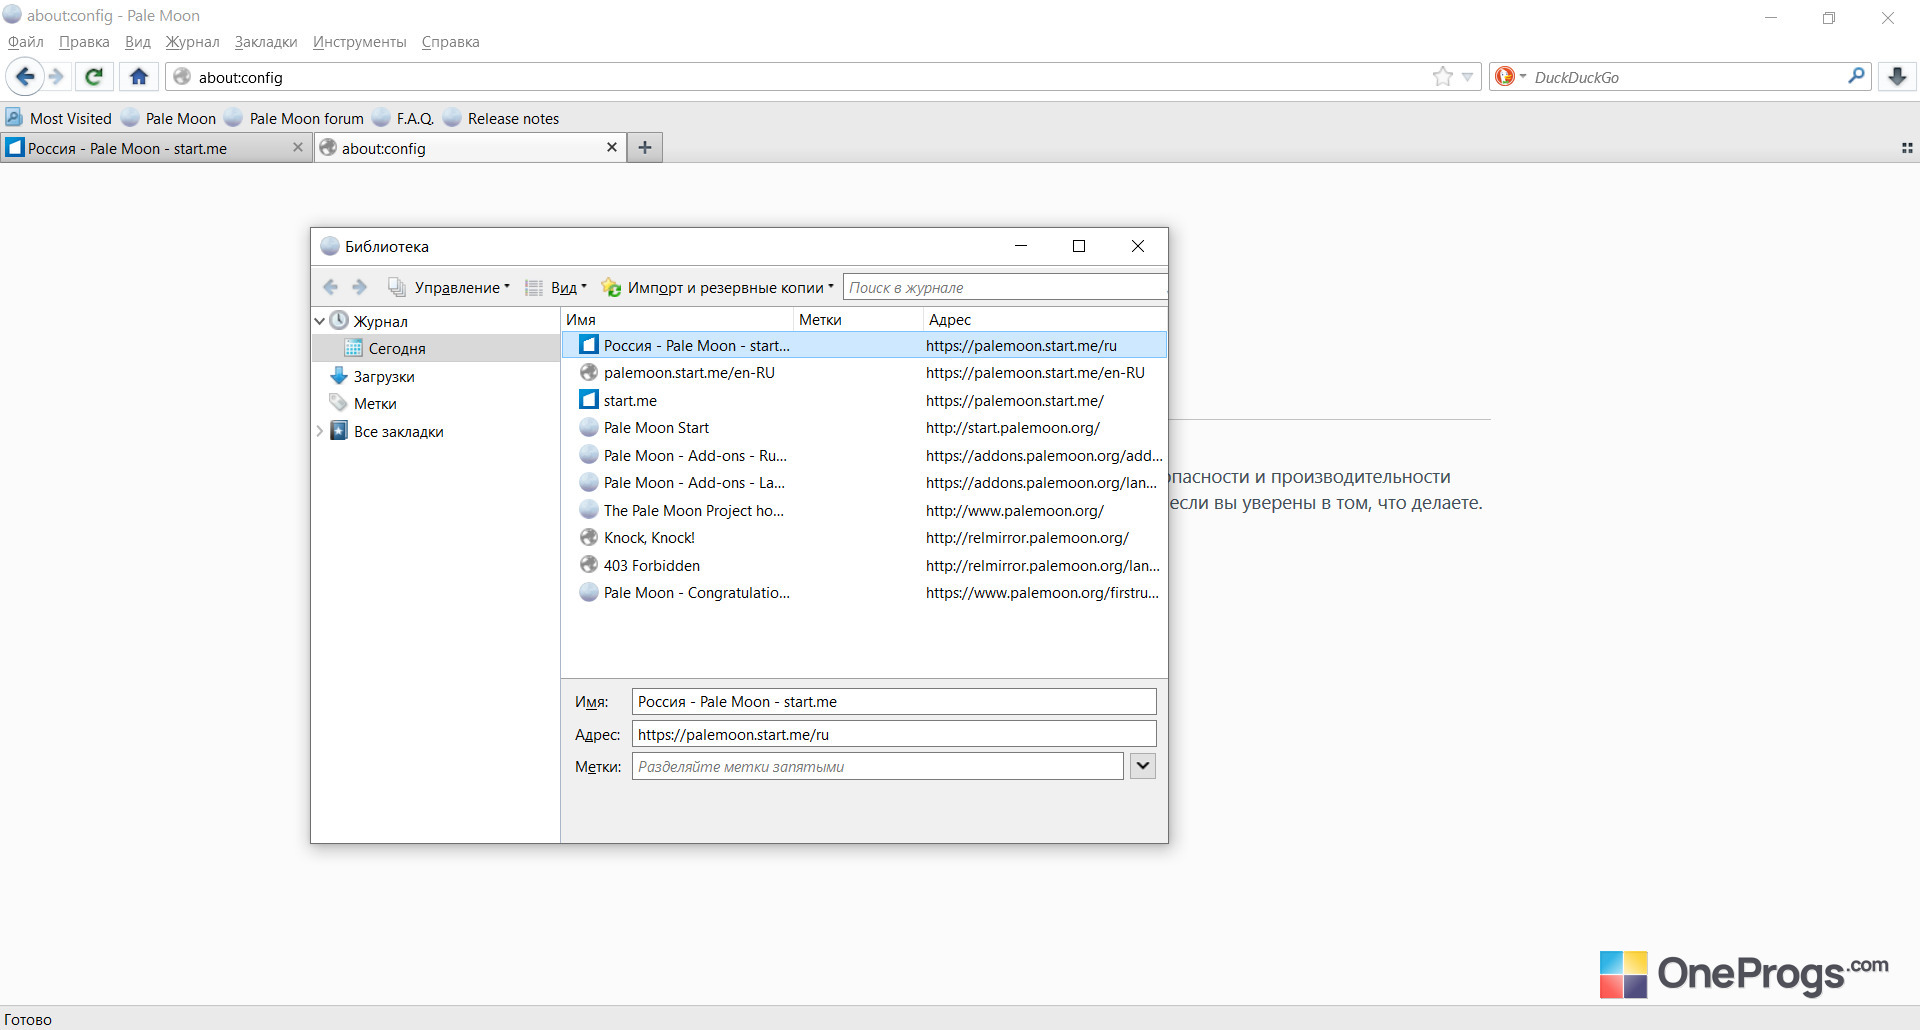Select Загрузки in the Library sidebar
1920x1030 pixels.
coord(384,376)
